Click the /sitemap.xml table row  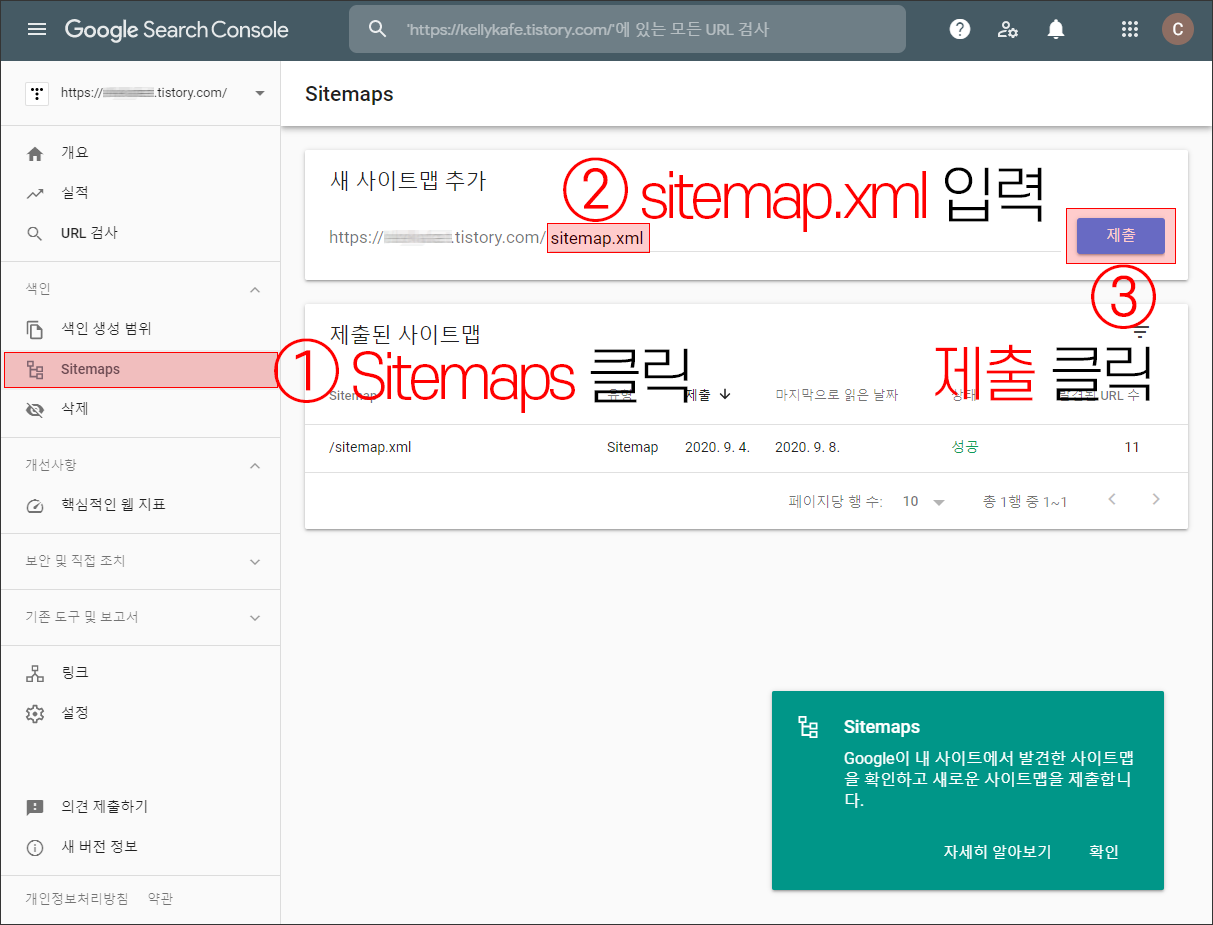[x=746, y=448]
